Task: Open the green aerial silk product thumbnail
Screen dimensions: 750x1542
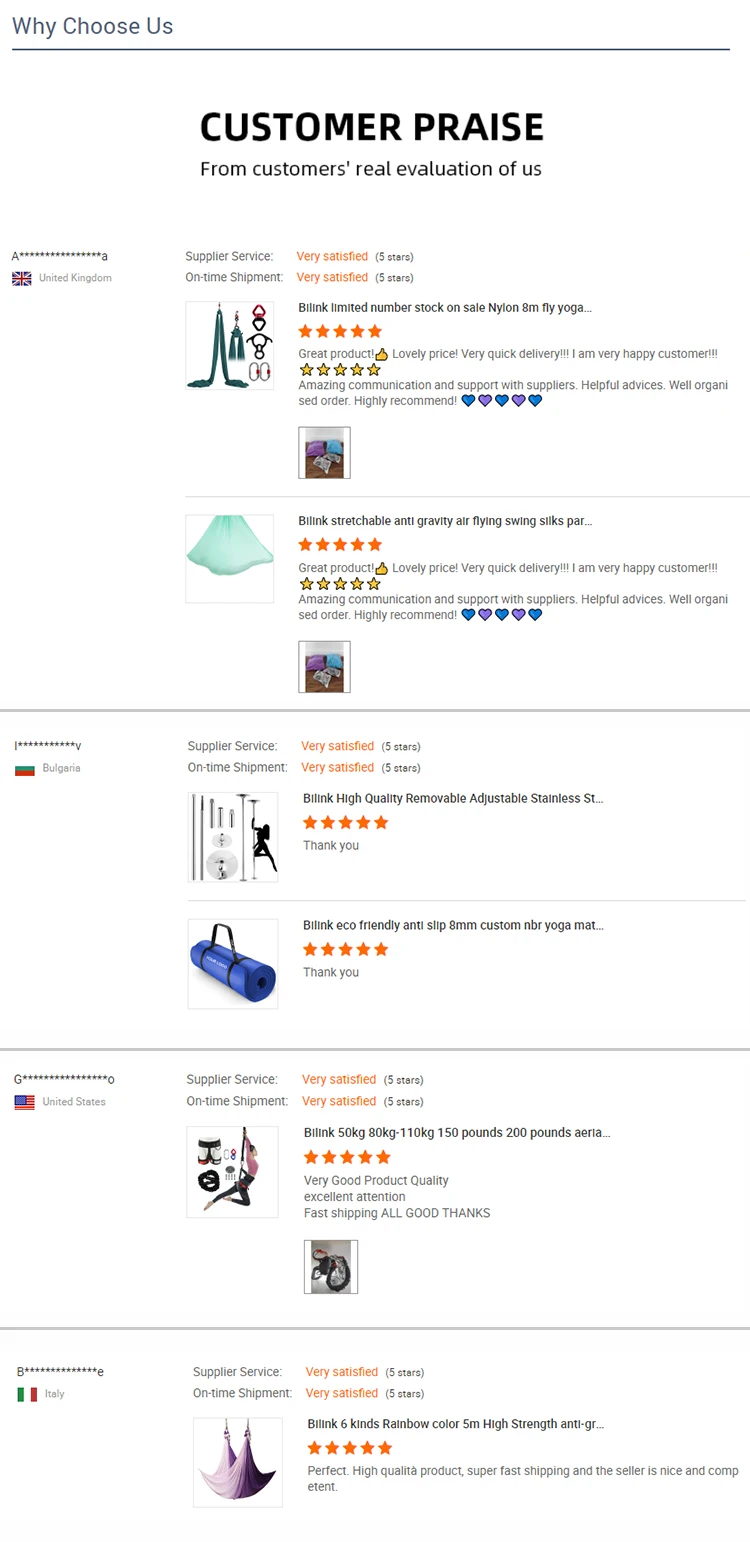Action: click(x=230, y=345)
